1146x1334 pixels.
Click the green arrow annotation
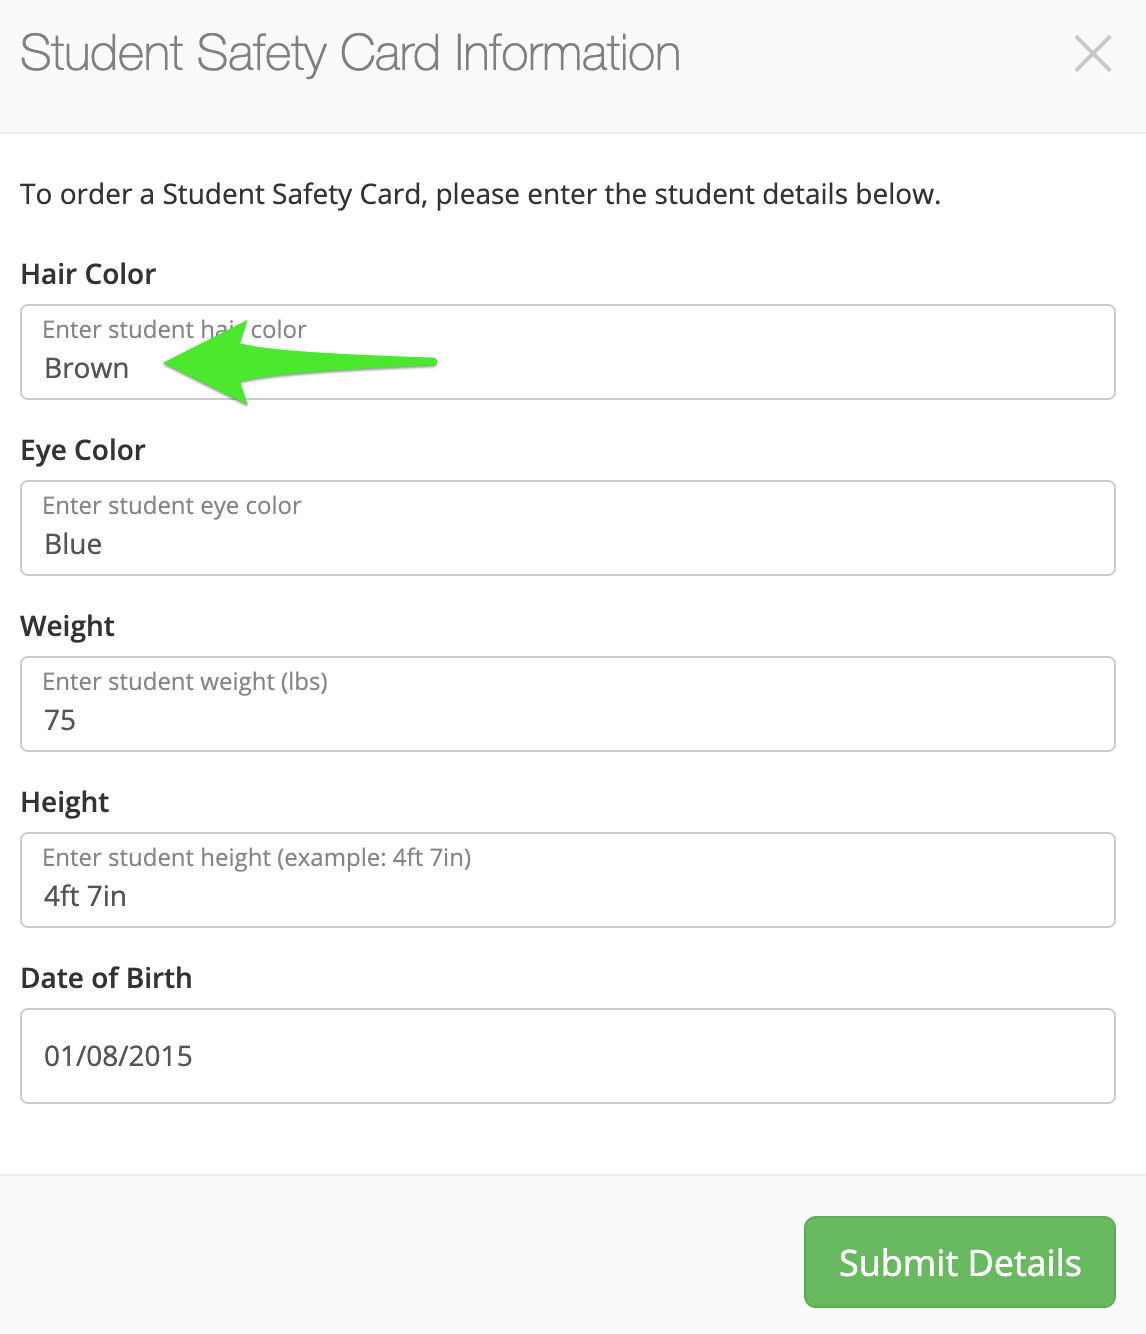[x=300, y=362]
